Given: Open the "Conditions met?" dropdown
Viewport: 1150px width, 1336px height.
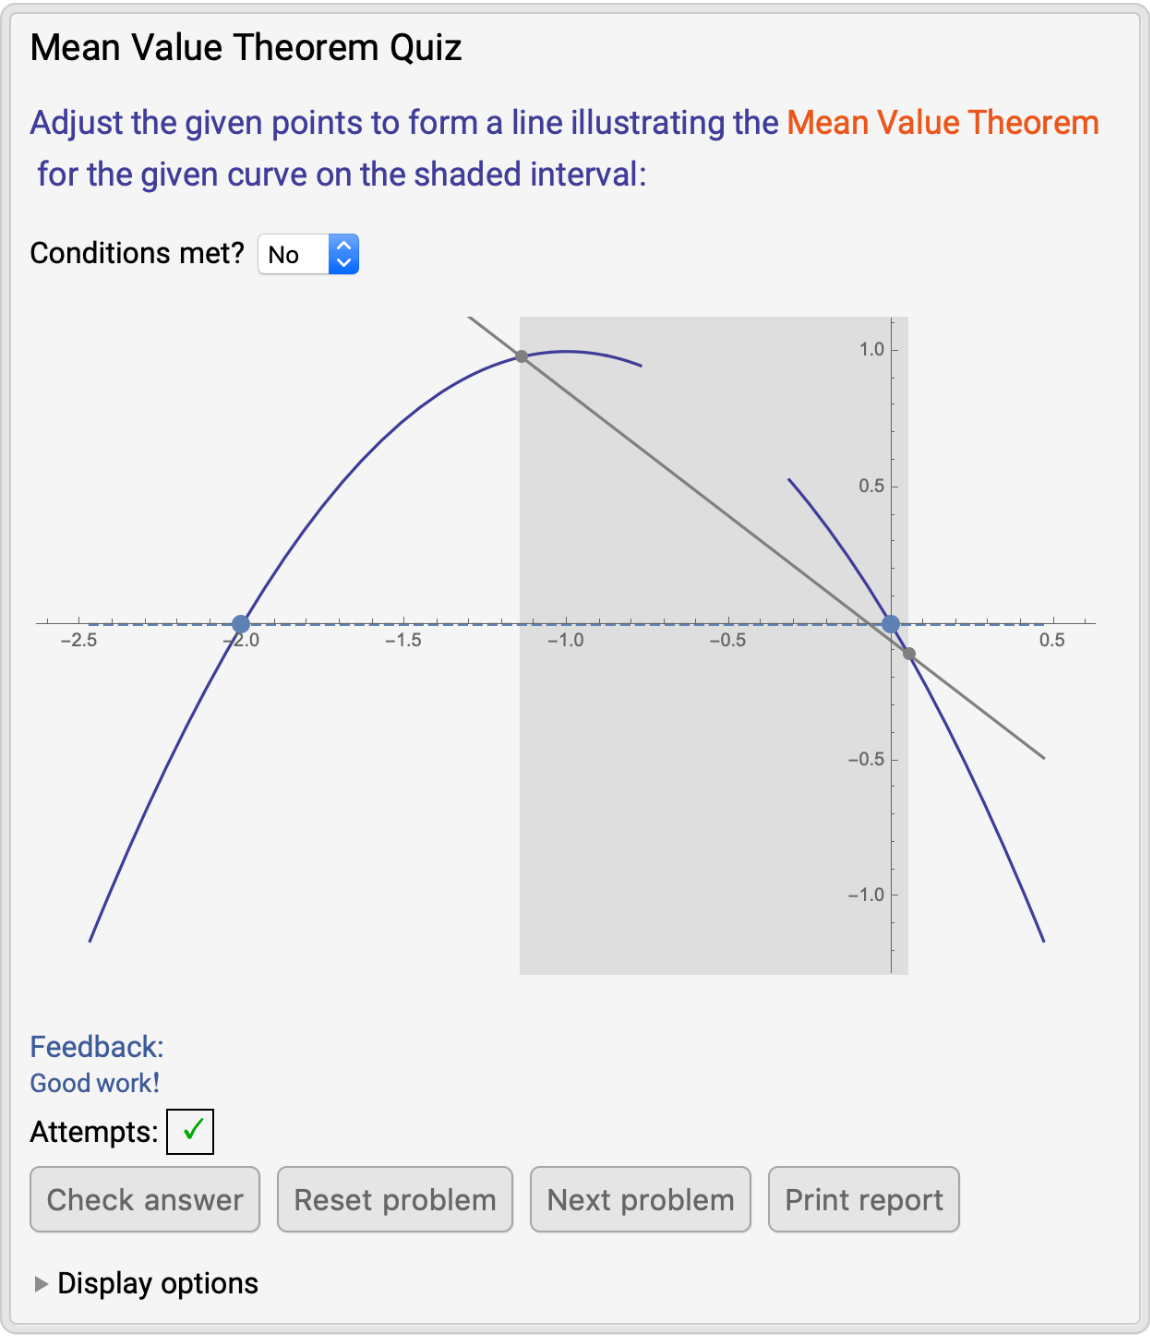Looking at the screenshot, I should 308,254.
